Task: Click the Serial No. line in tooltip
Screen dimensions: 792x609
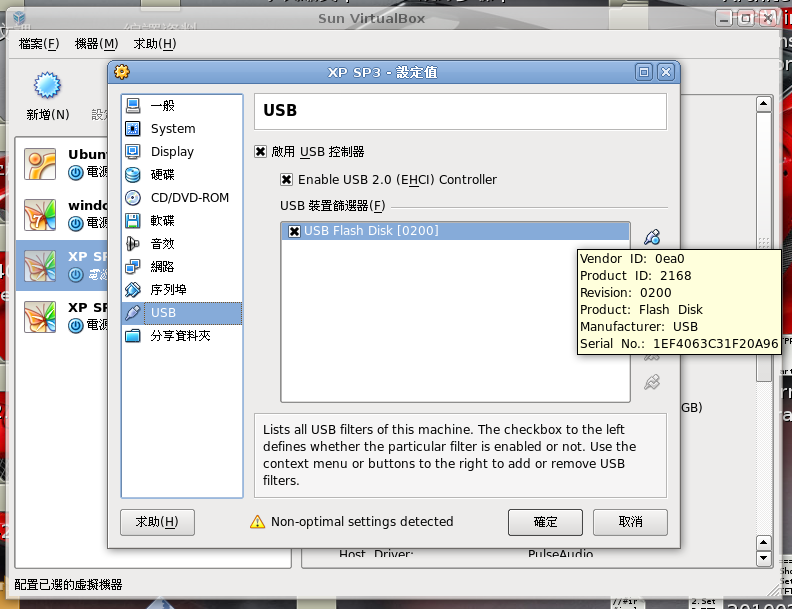Action: point(679,344)
